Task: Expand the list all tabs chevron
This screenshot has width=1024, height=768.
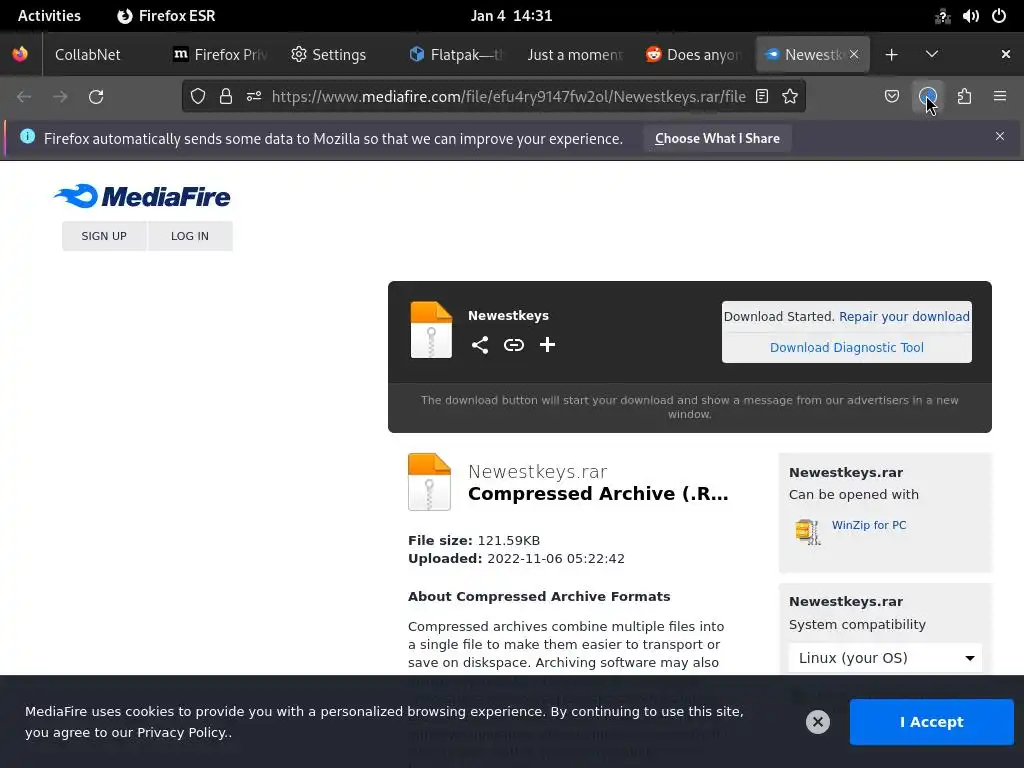Action: coord(932,54)
